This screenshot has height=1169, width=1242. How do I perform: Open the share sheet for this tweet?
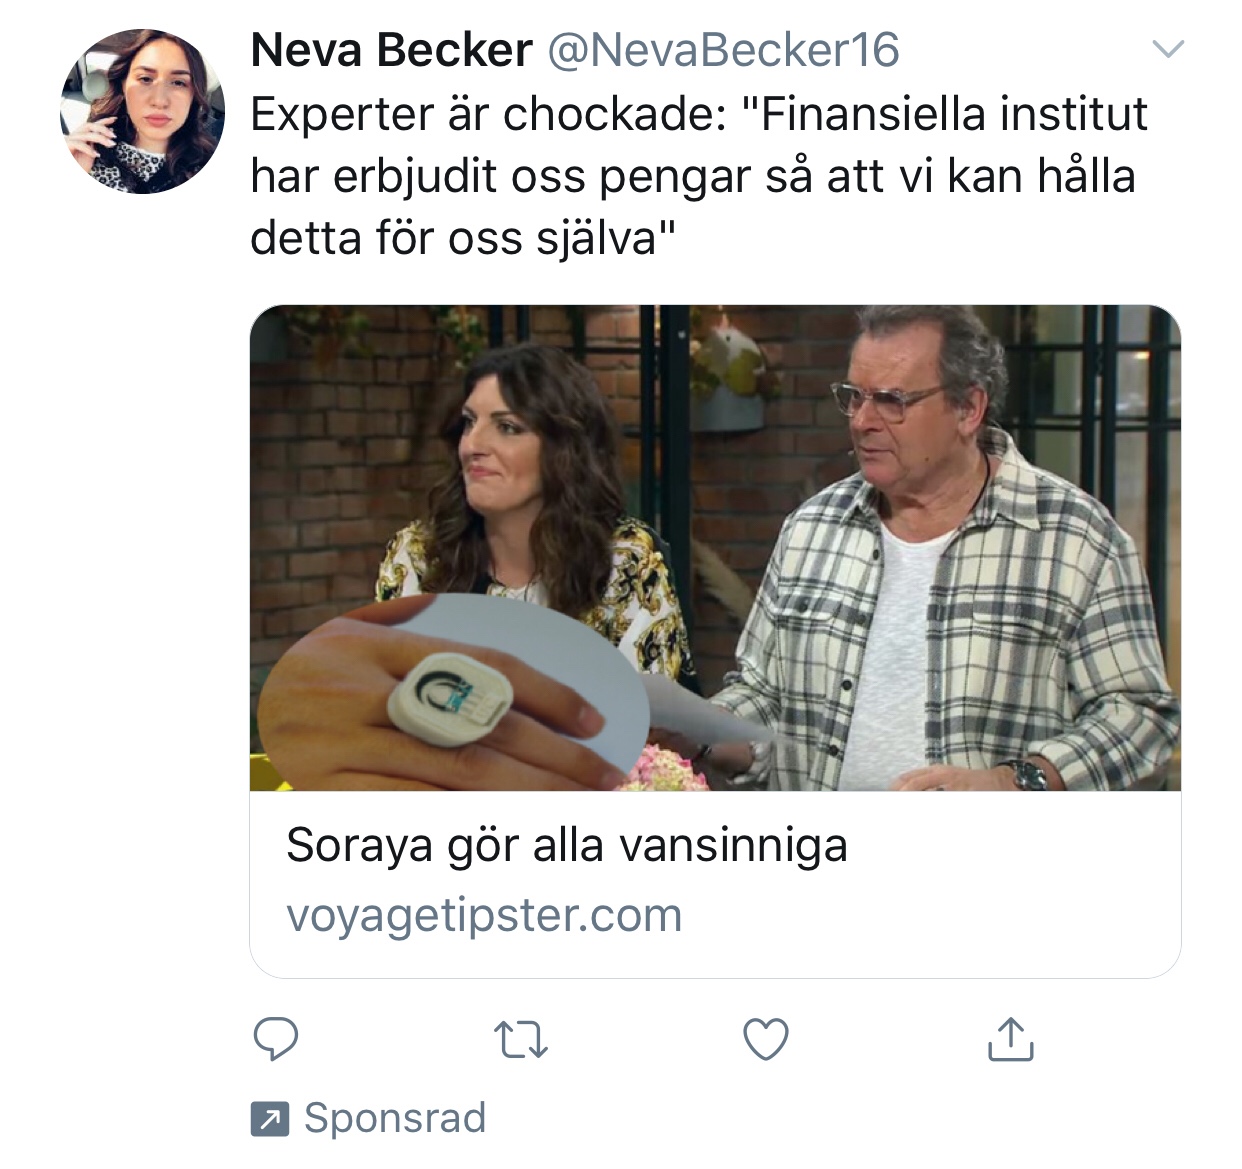coord(1010,1038)
